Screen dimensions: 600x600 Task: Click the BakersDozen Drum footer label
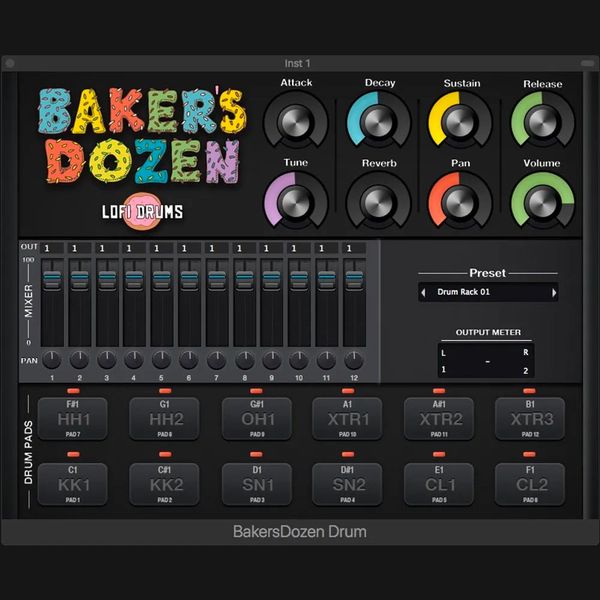pyautogui.click(x=300, y=532)
